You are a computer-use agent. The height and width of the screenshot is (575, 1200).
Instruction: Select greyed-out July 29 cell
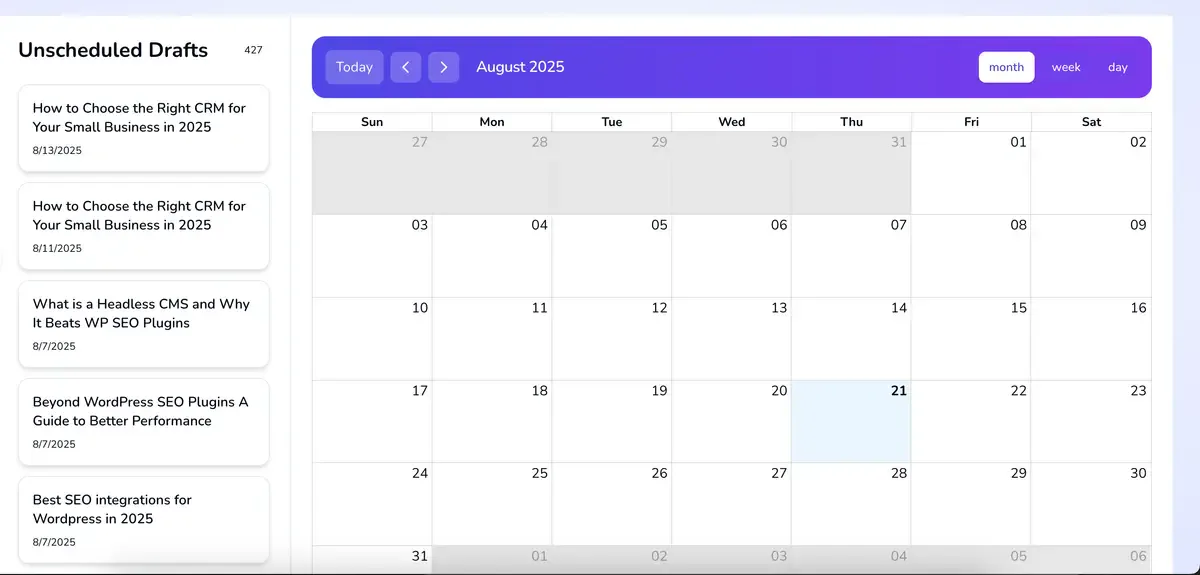pyautogui.click(x=612, y=173)
